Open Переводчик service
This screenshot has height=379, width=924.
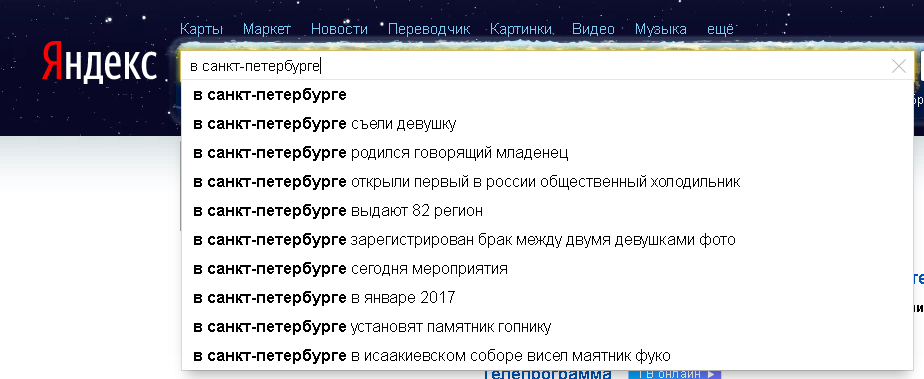tap(429, 29)
